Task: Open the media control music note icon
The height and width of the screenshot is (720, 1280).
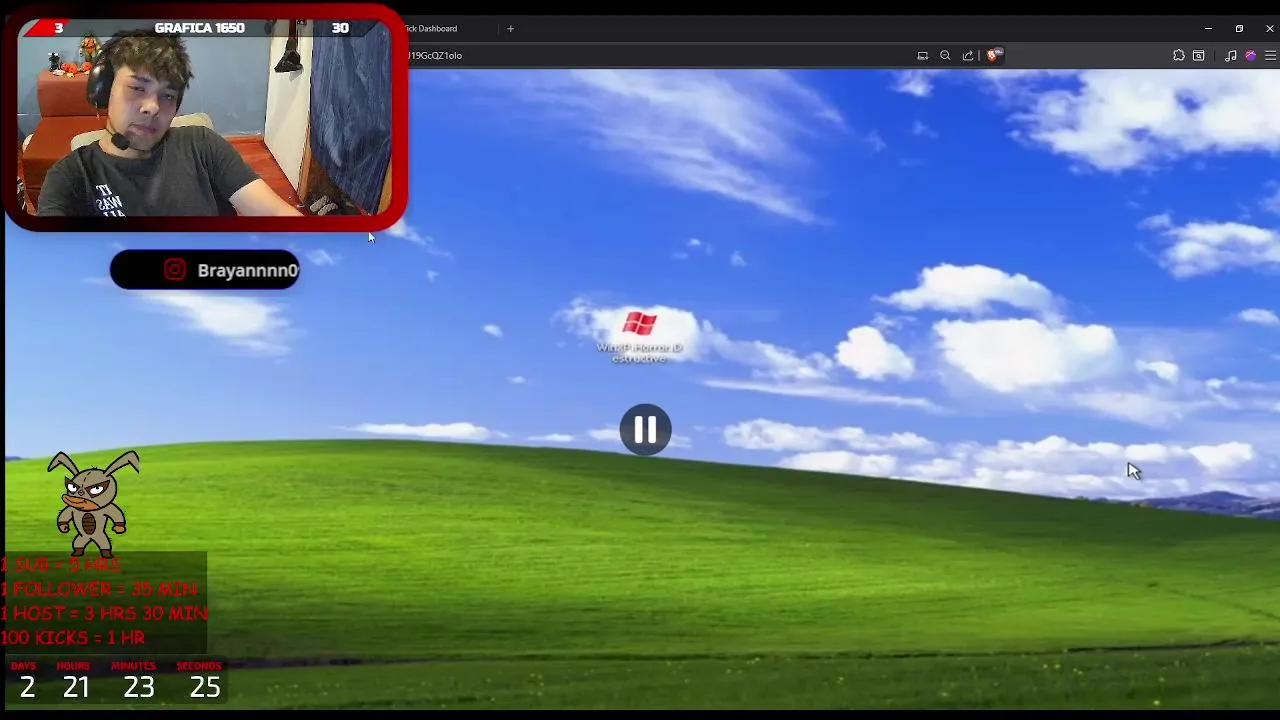Action: (x=1231, y=55)
